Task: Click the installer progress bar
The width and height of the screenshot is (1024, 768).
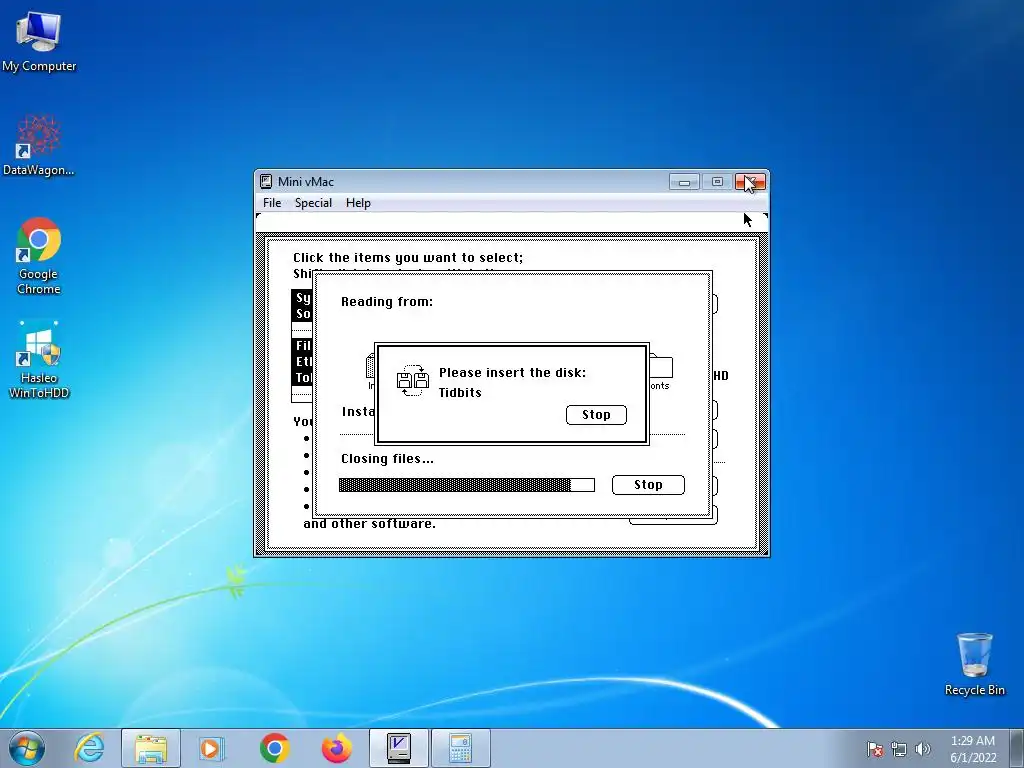Action: [x=466, y=485]
